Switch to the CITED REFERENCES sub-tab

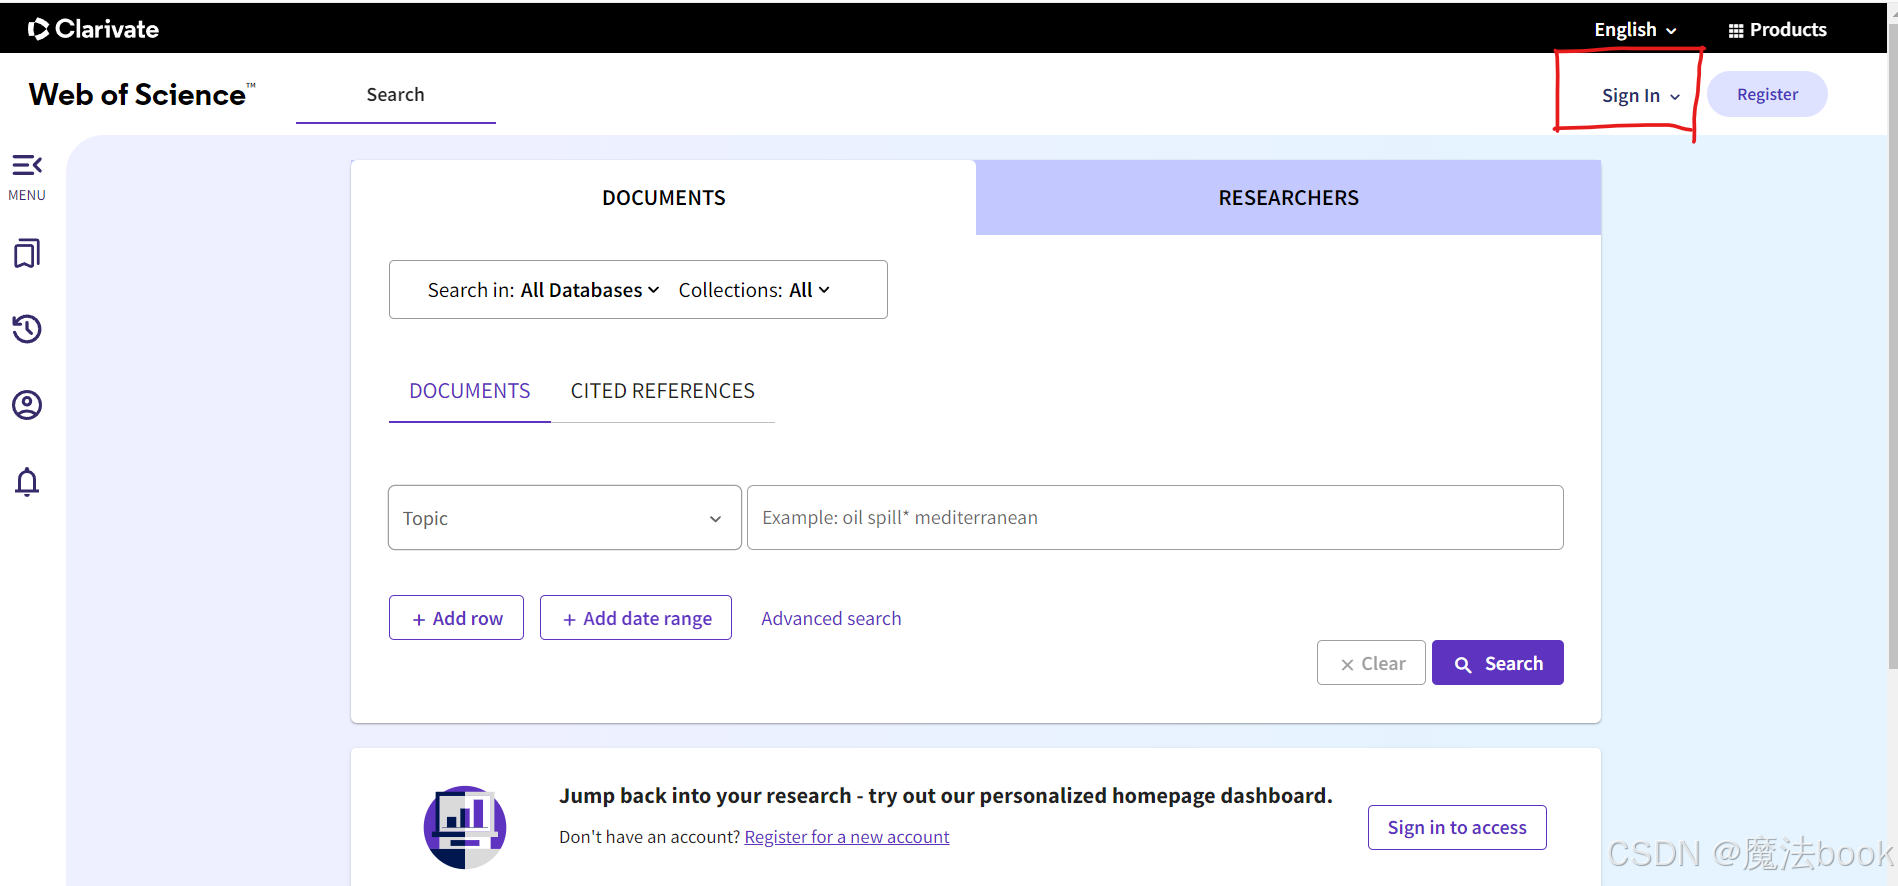(663, 391)
